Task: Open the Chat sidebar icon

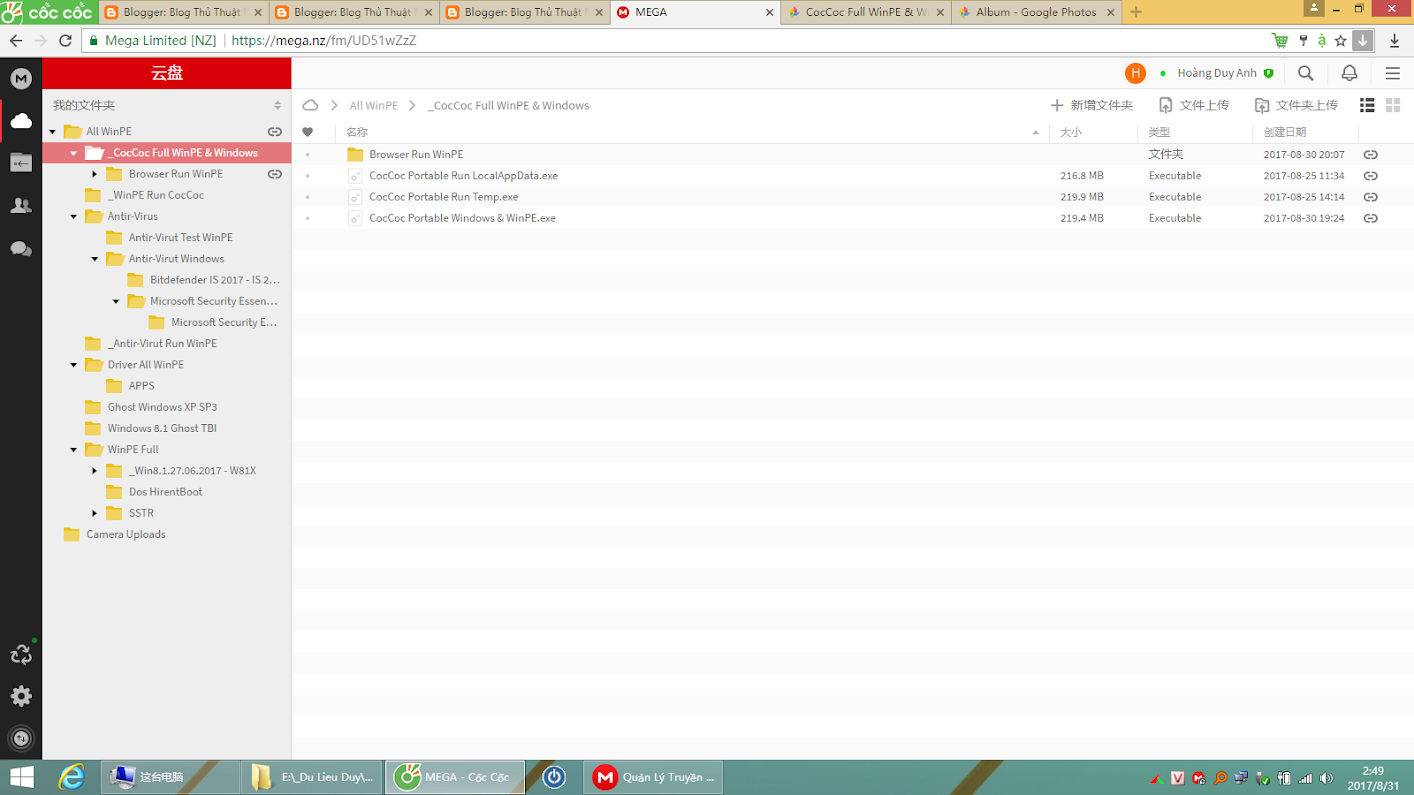Action: click(x=21, y=248)
